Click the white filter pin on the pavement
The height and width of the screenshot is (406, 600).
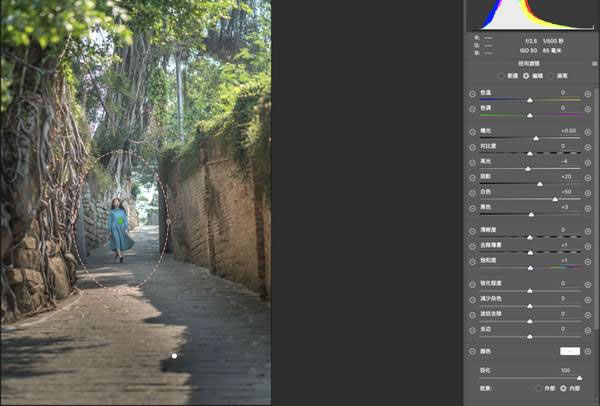point(174,356)
